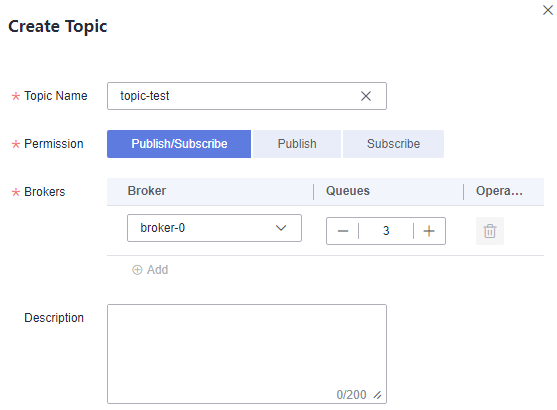Click the queues number value 3
Viewport: 557px width, 410px height.
point(386,231)
